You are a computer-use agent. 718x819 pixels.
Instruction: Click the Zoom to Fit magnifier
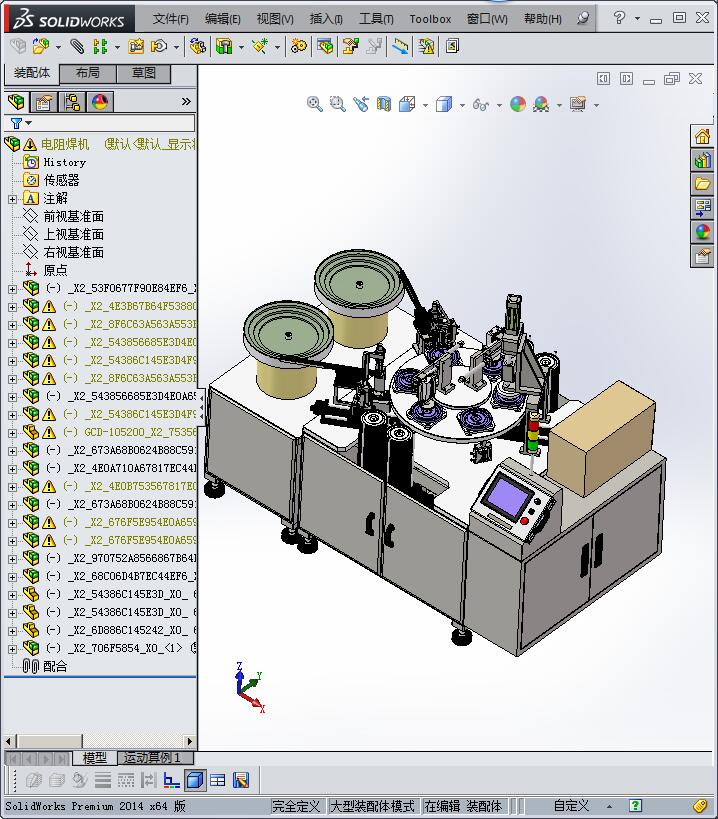click(x=314, y=104)
